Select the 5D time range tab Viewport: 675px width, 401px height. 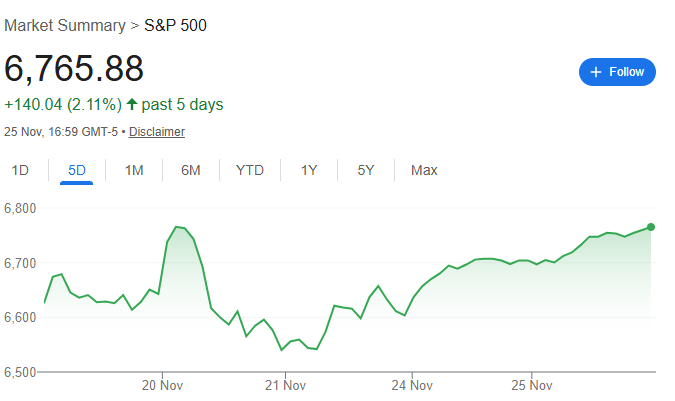pos(77,170)
